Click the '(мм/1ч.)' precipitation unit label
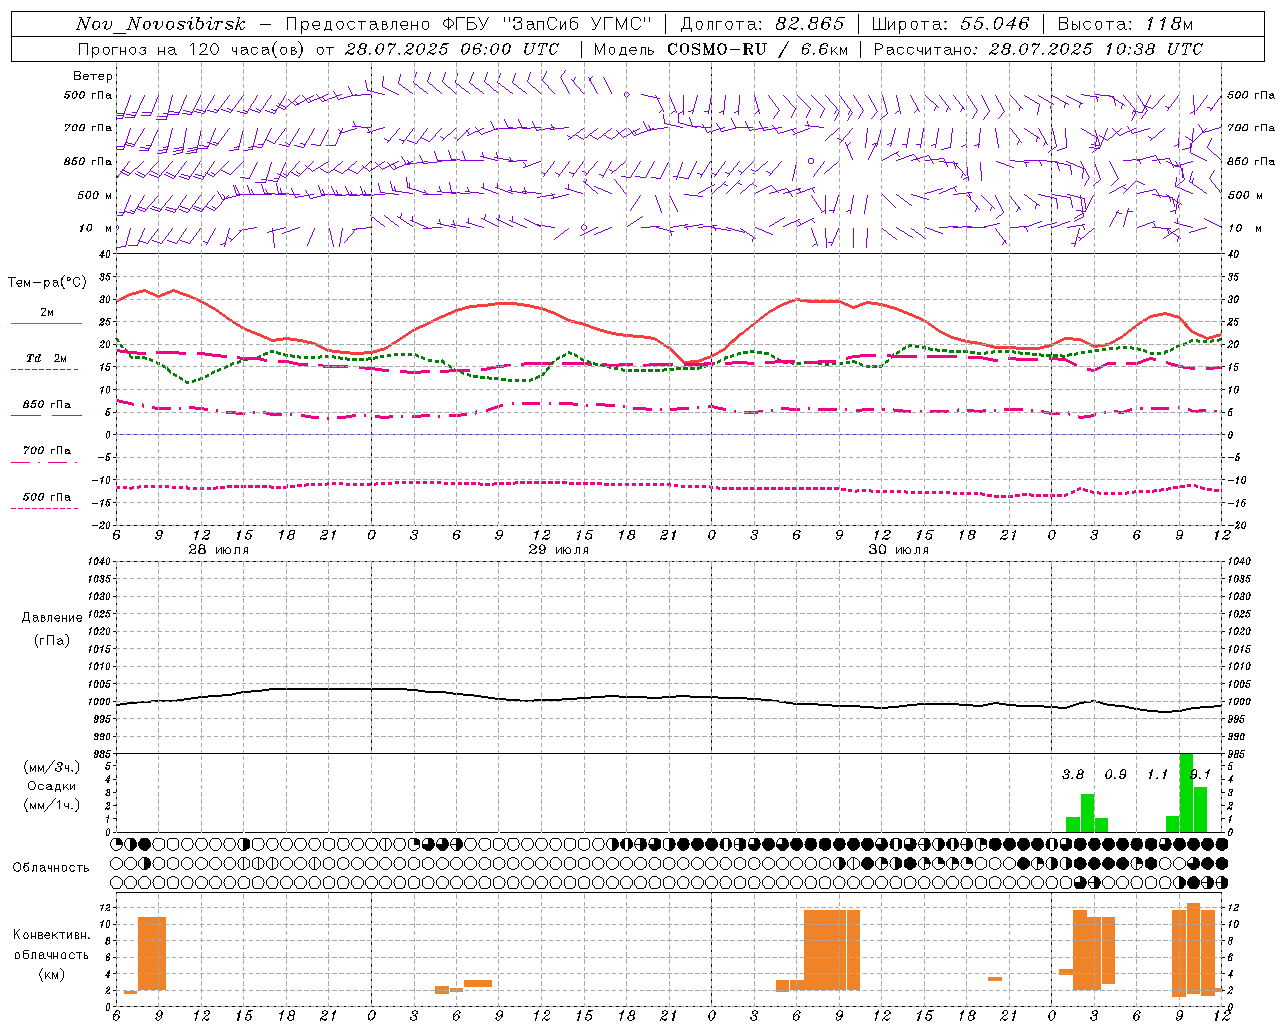This screenshot has height=1024, width=1280. click(x=52, y=805)
